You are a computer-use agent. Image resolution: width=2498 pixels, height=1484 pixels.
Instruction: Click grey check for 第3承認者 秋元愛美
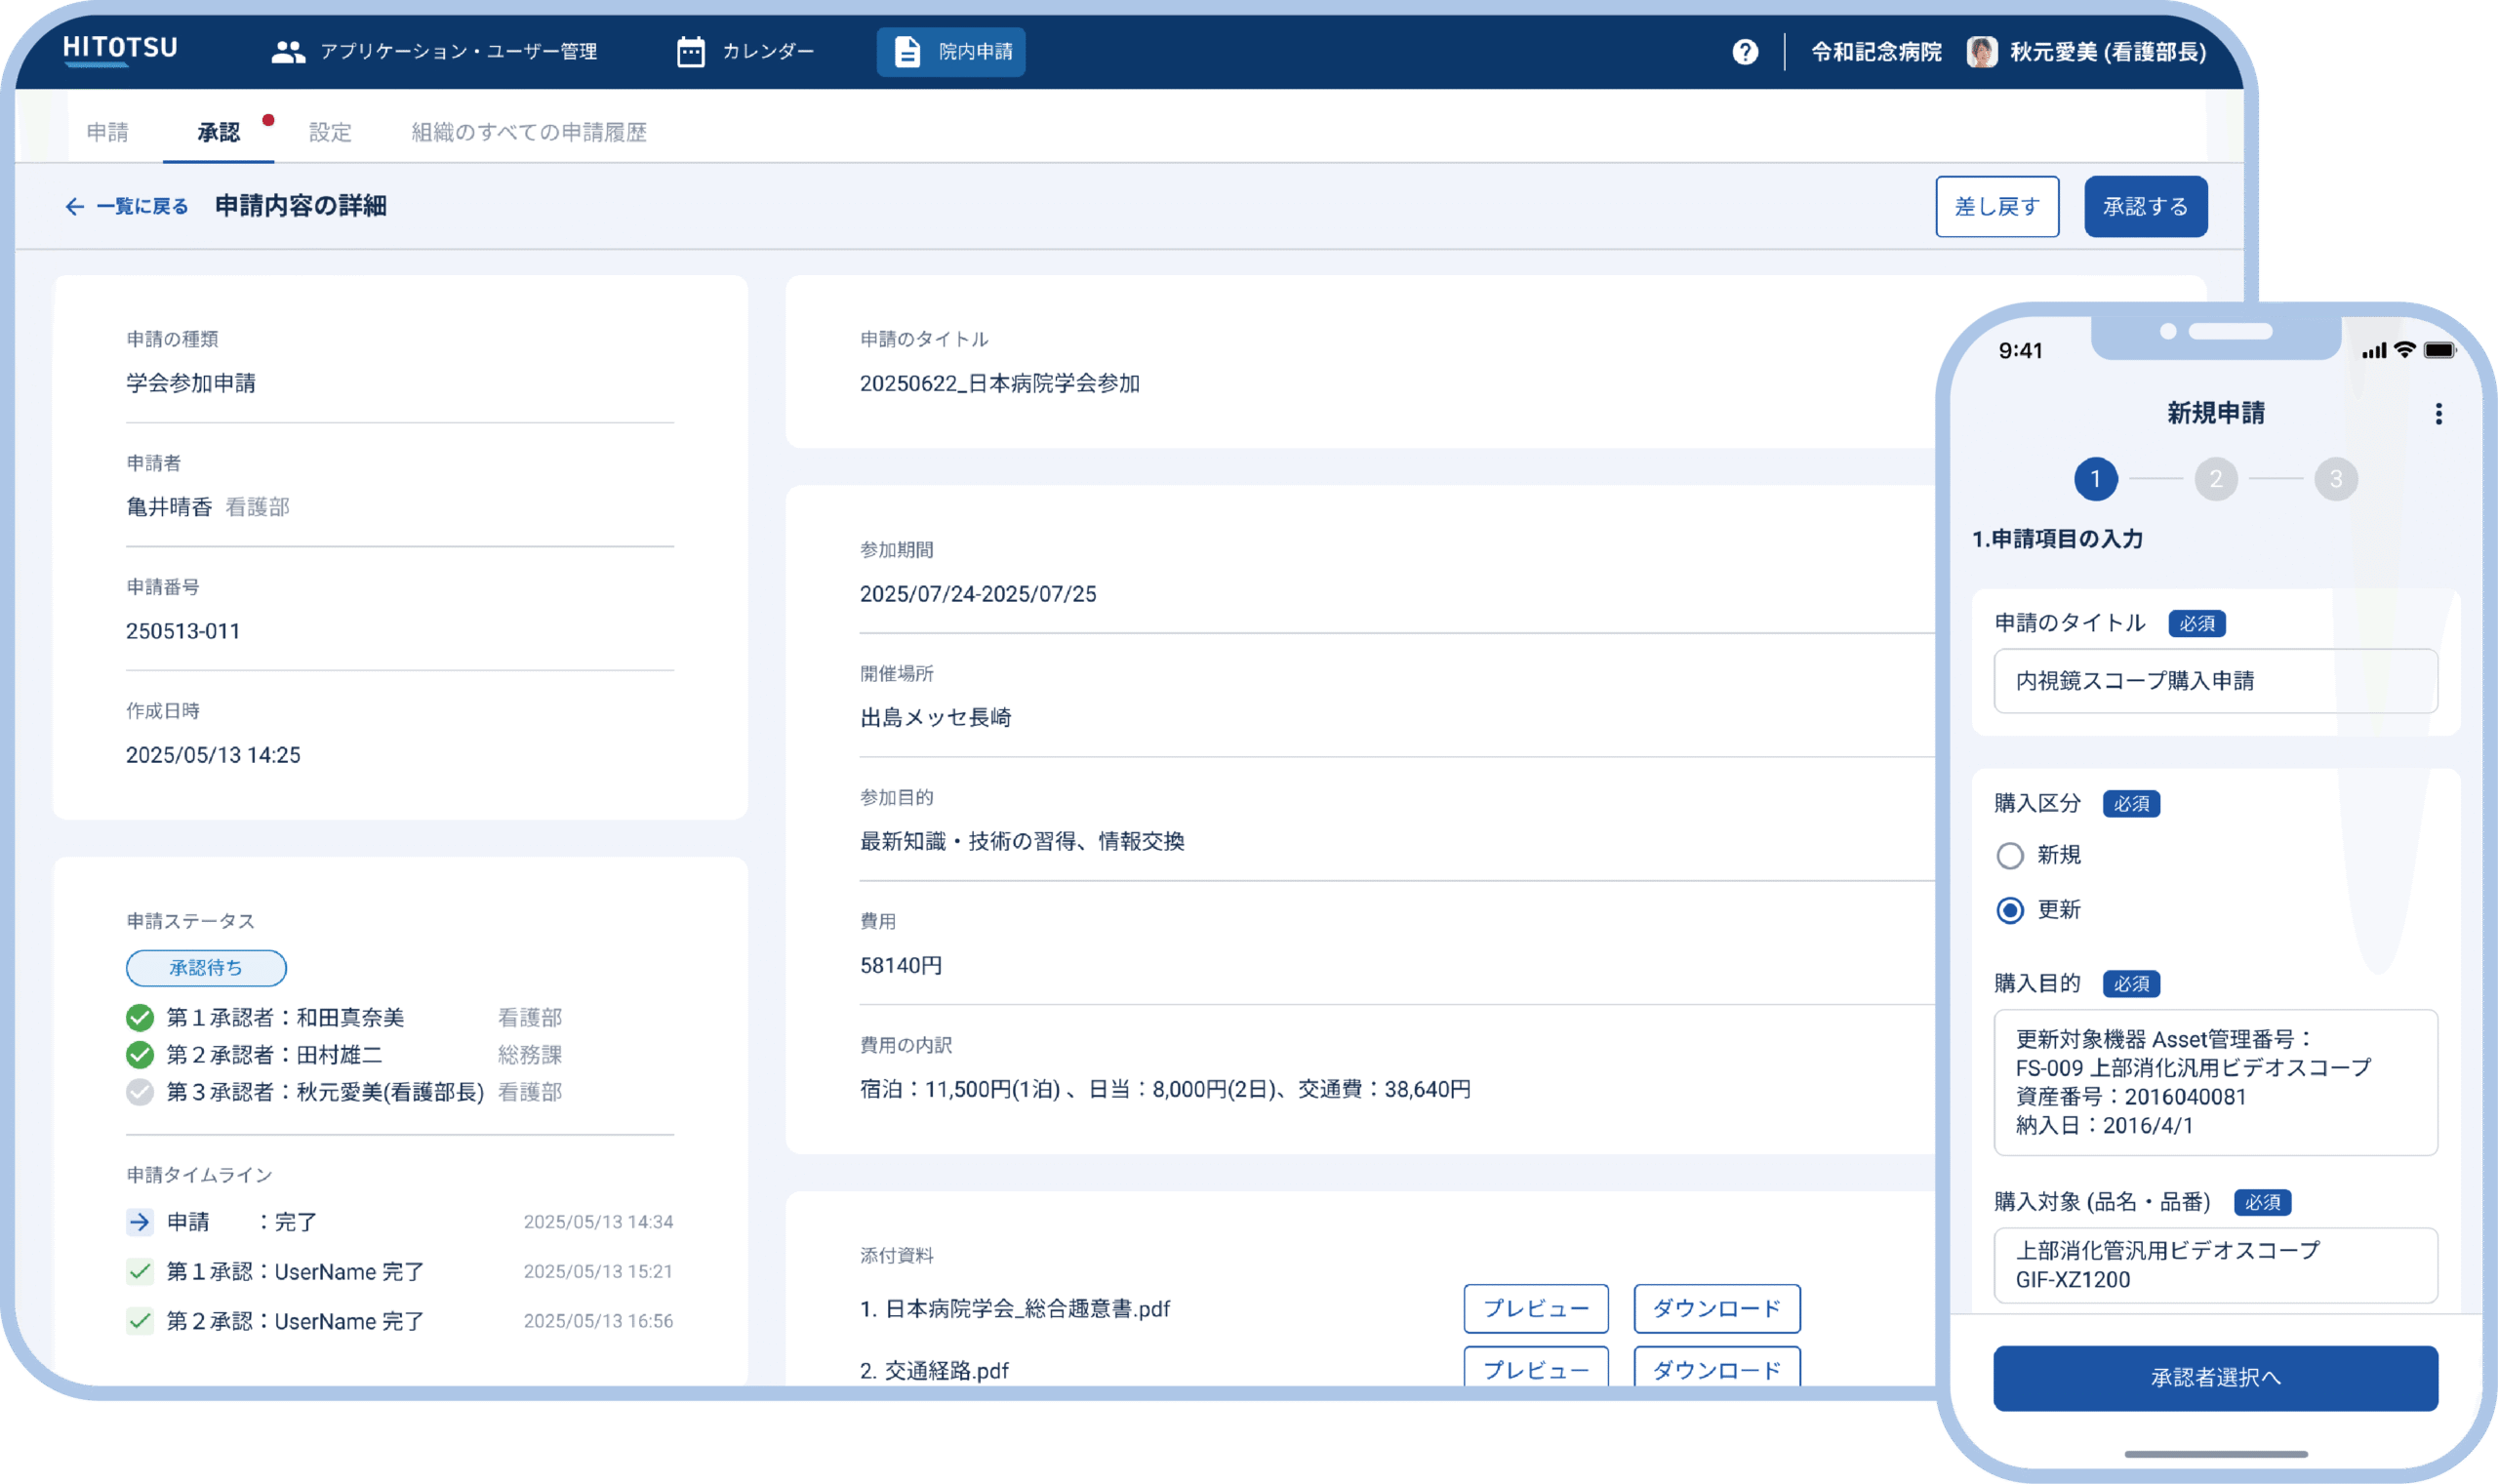[140, 1092]
